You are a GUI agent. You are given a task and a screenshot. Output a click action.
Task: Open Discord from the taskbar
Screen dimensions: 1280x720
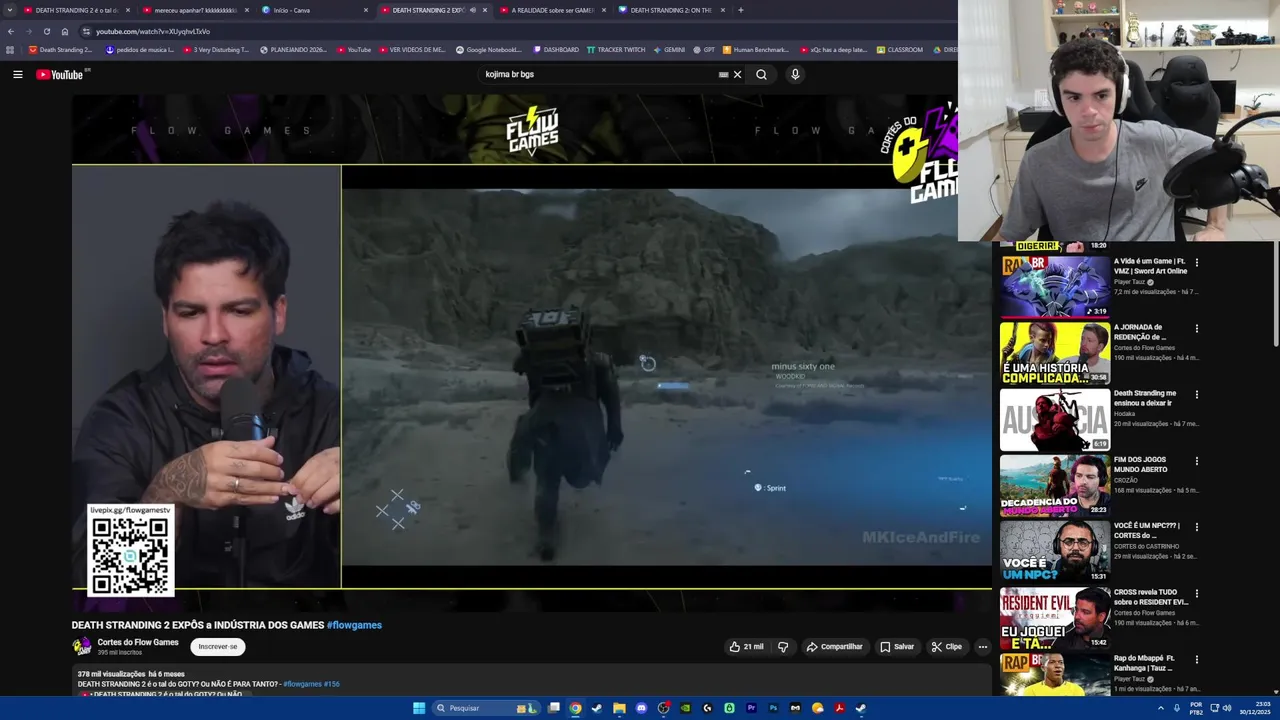click(x=641, y=708)
